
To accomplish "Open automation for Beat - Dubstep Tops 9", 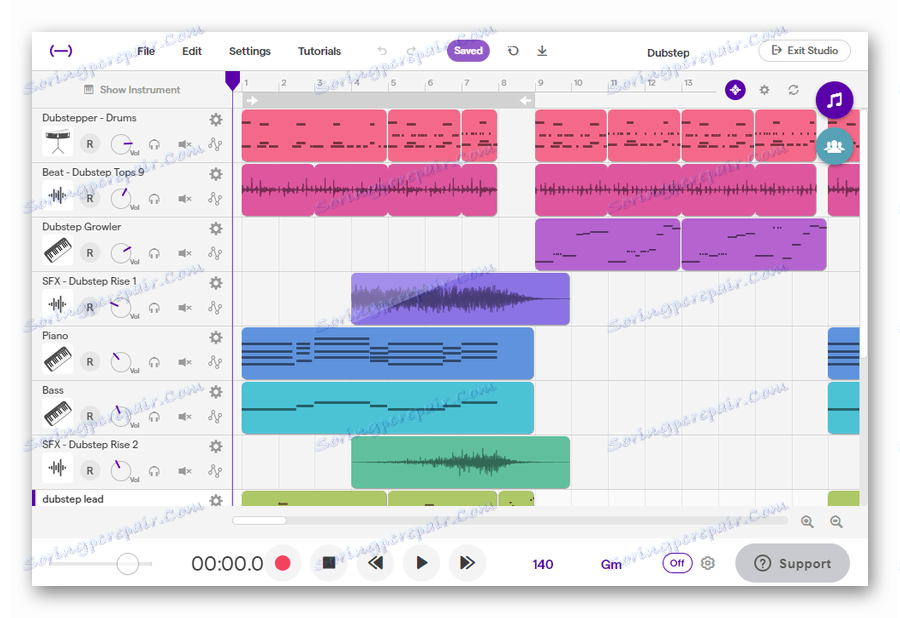I will 215,199.
